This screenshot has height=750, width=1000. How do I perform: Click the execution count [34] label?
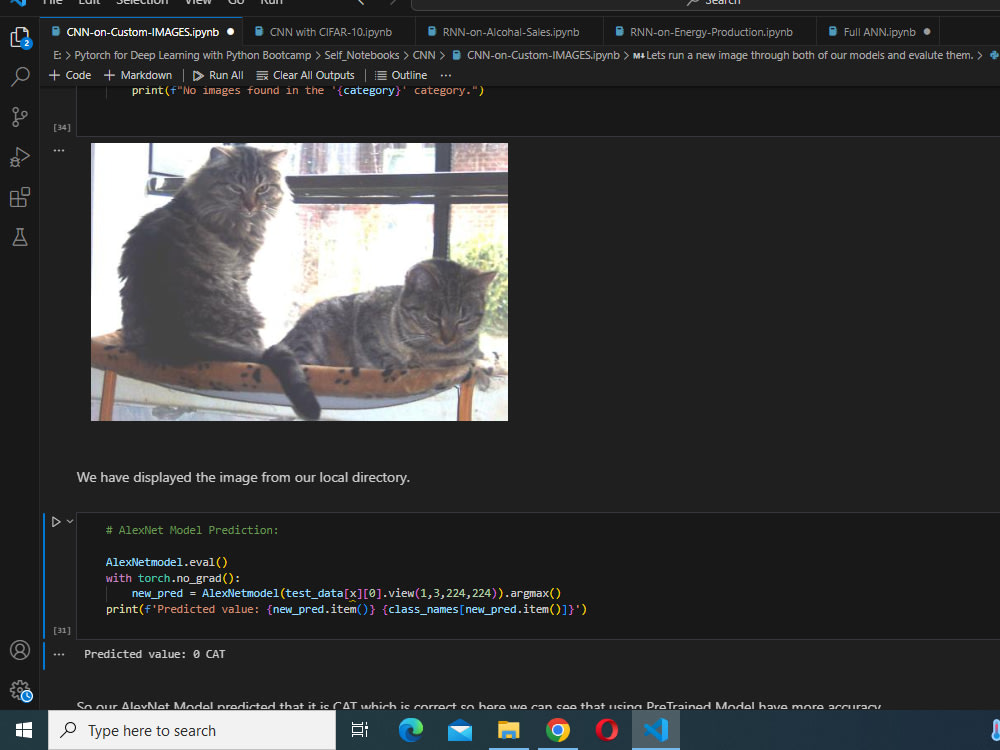62,127
